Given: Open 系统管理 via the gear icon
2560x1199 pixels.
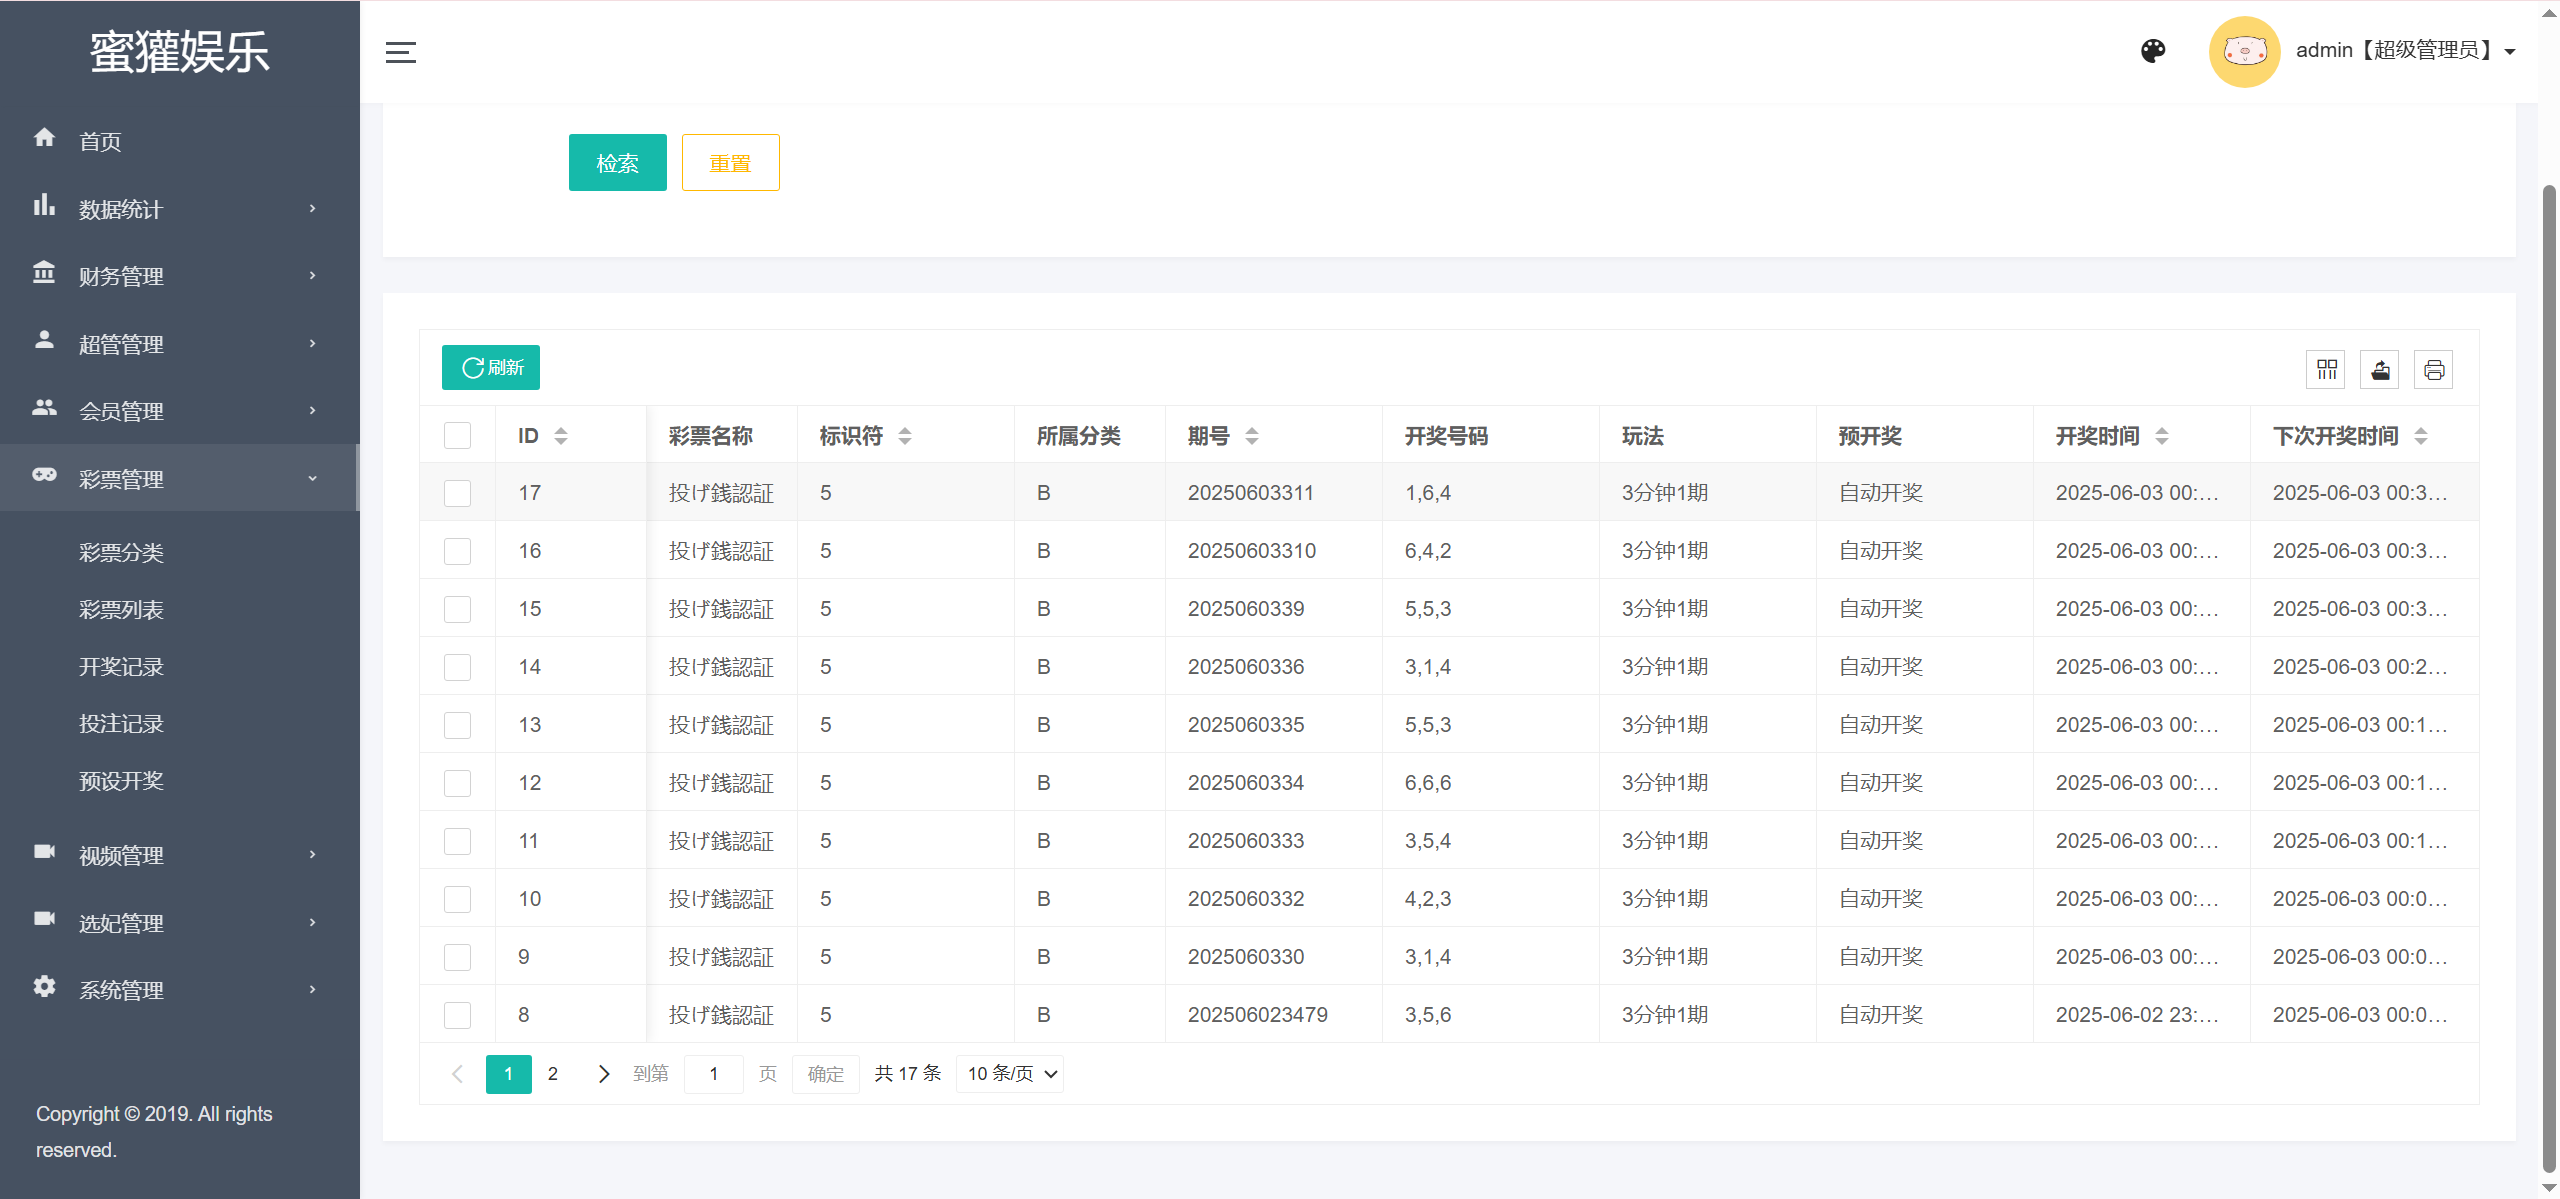Looking at the screenshot, I should click(x=45, y=989).
